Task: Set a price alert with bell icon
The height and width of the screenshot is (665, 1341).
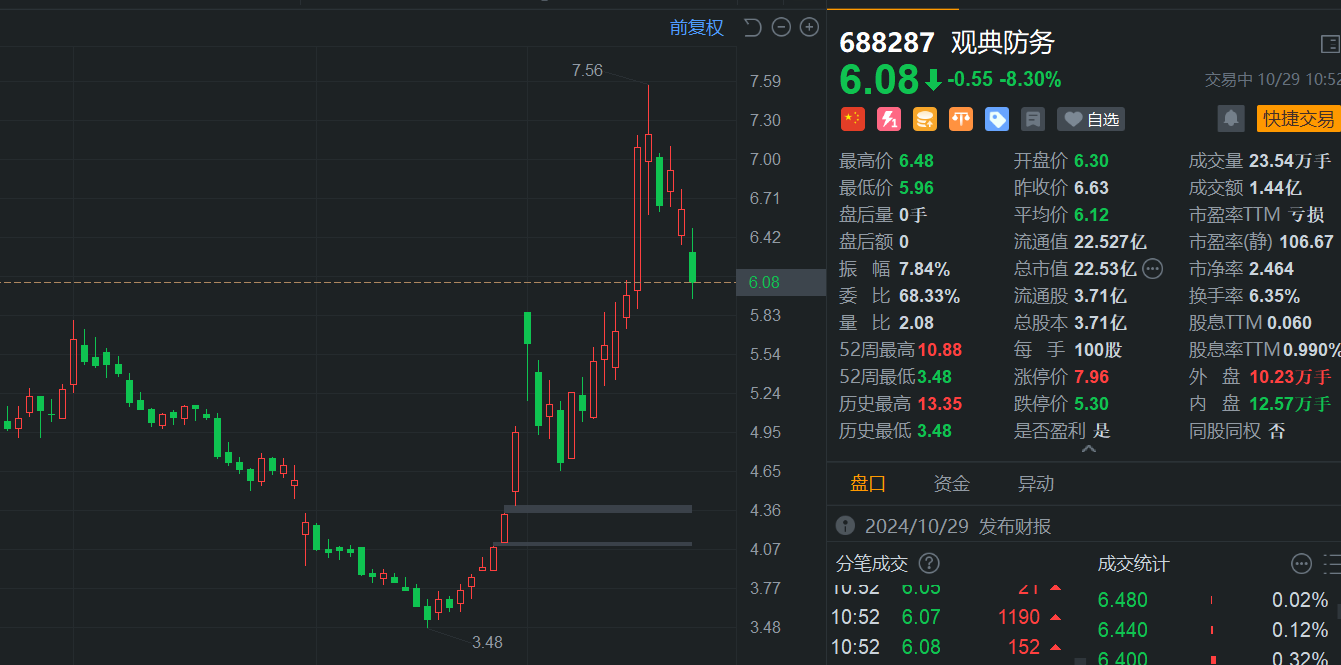Action: click(x=1231, y=119)
